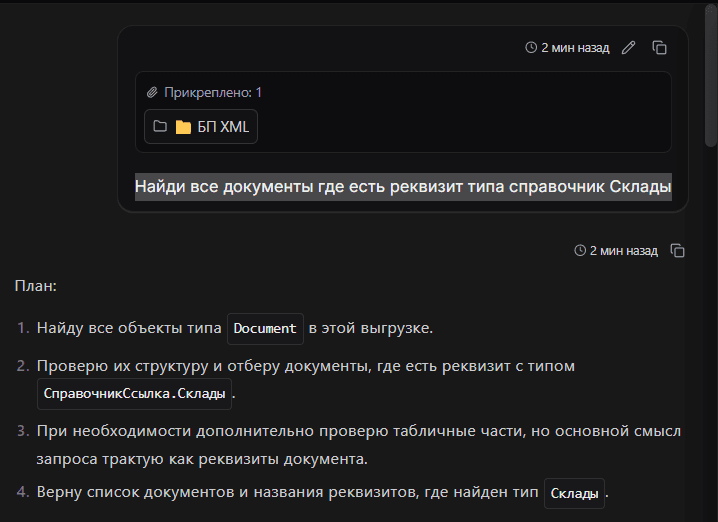This screenshot has height=522, width=718.
Task: Click the 'Прикреплено: 1' label
Action: (x=213, y=92)
